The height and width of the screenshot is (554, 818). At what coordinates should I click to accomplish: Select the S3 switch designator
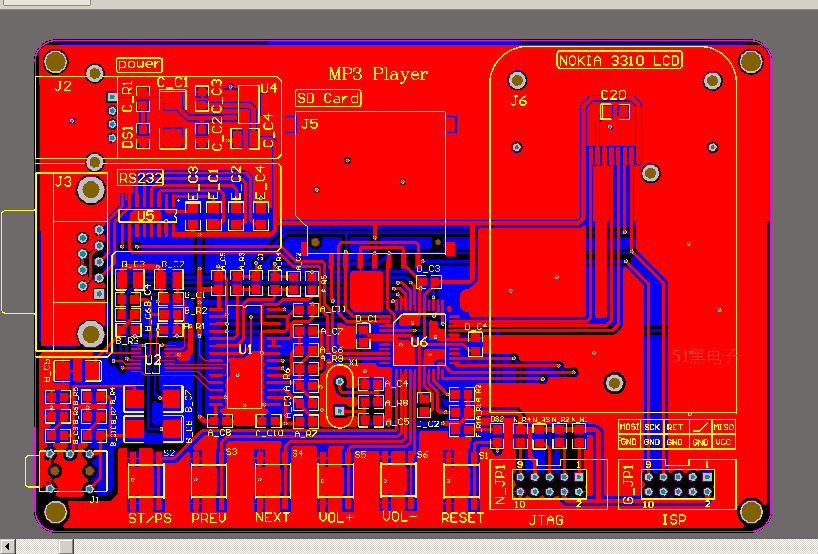coord(232,452)
